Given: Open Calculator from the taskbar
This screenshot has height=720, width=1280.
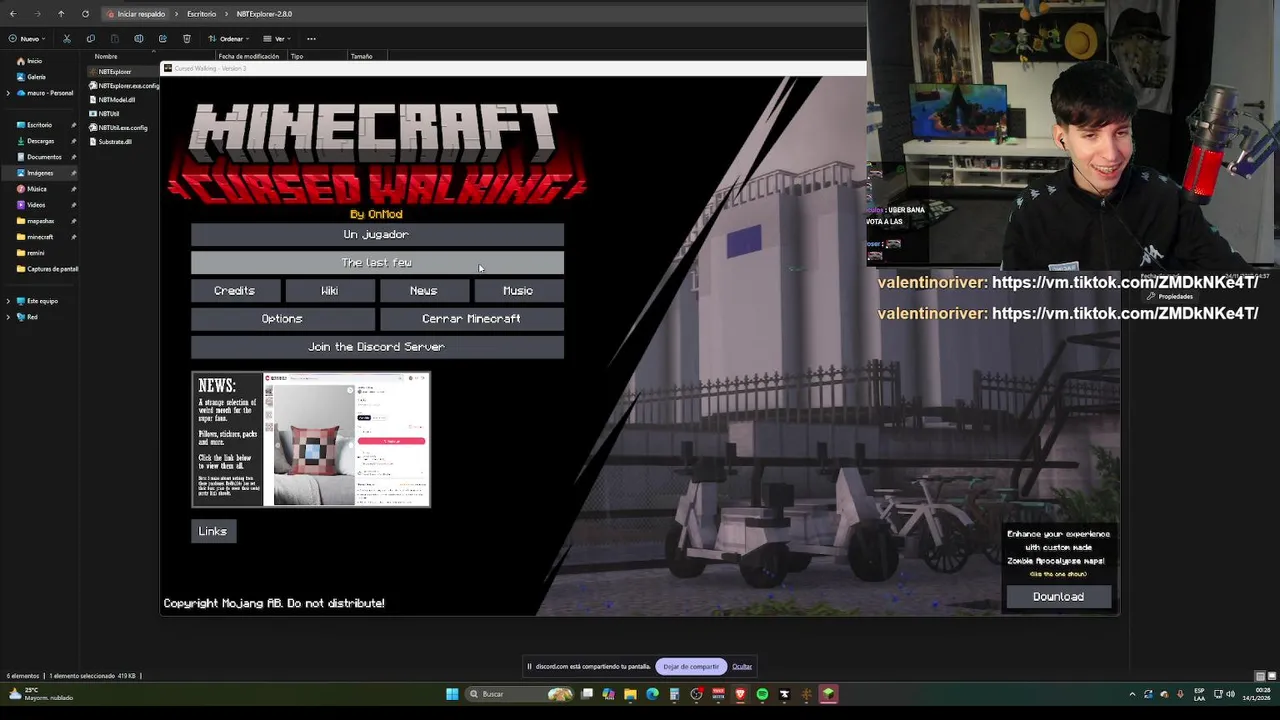Looking at the screenshot, I should (674, 694).
